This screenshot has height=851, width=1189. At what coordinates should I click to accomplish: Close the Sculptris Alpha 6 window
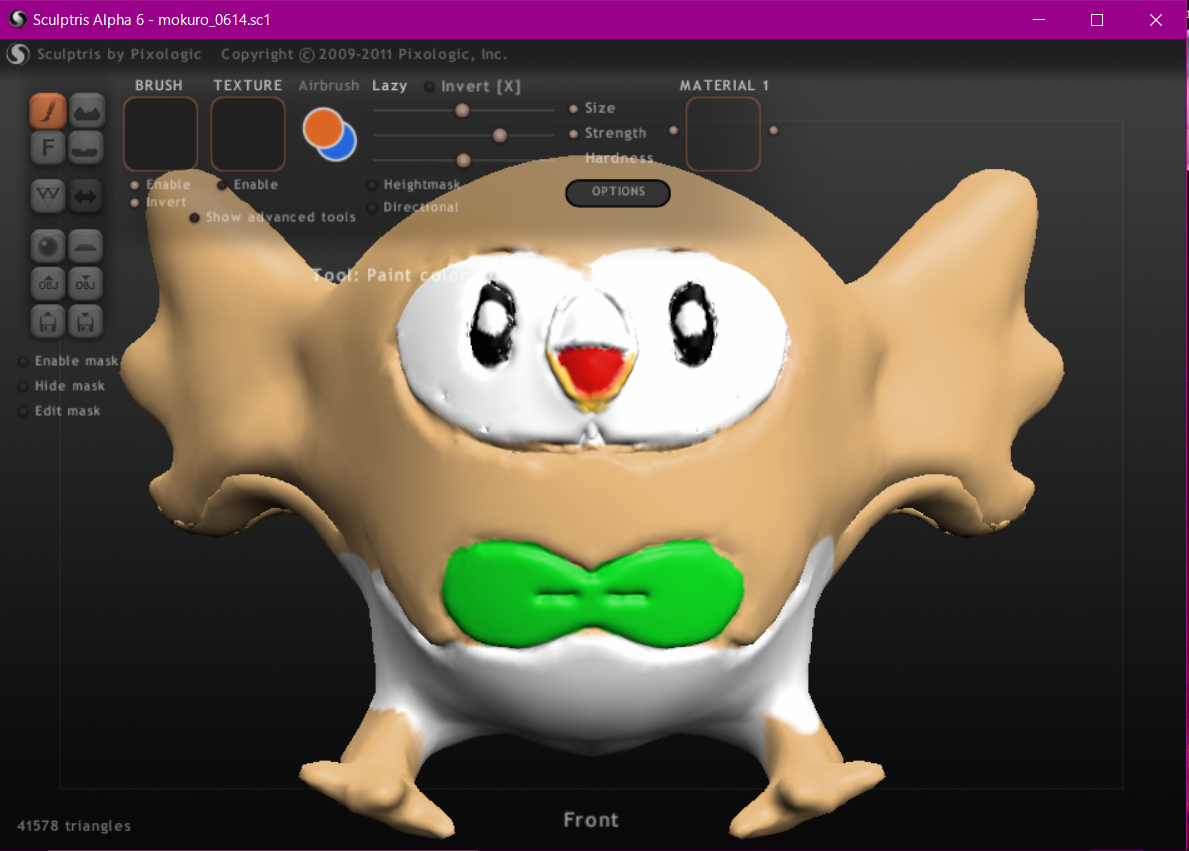pos(1156,20)
